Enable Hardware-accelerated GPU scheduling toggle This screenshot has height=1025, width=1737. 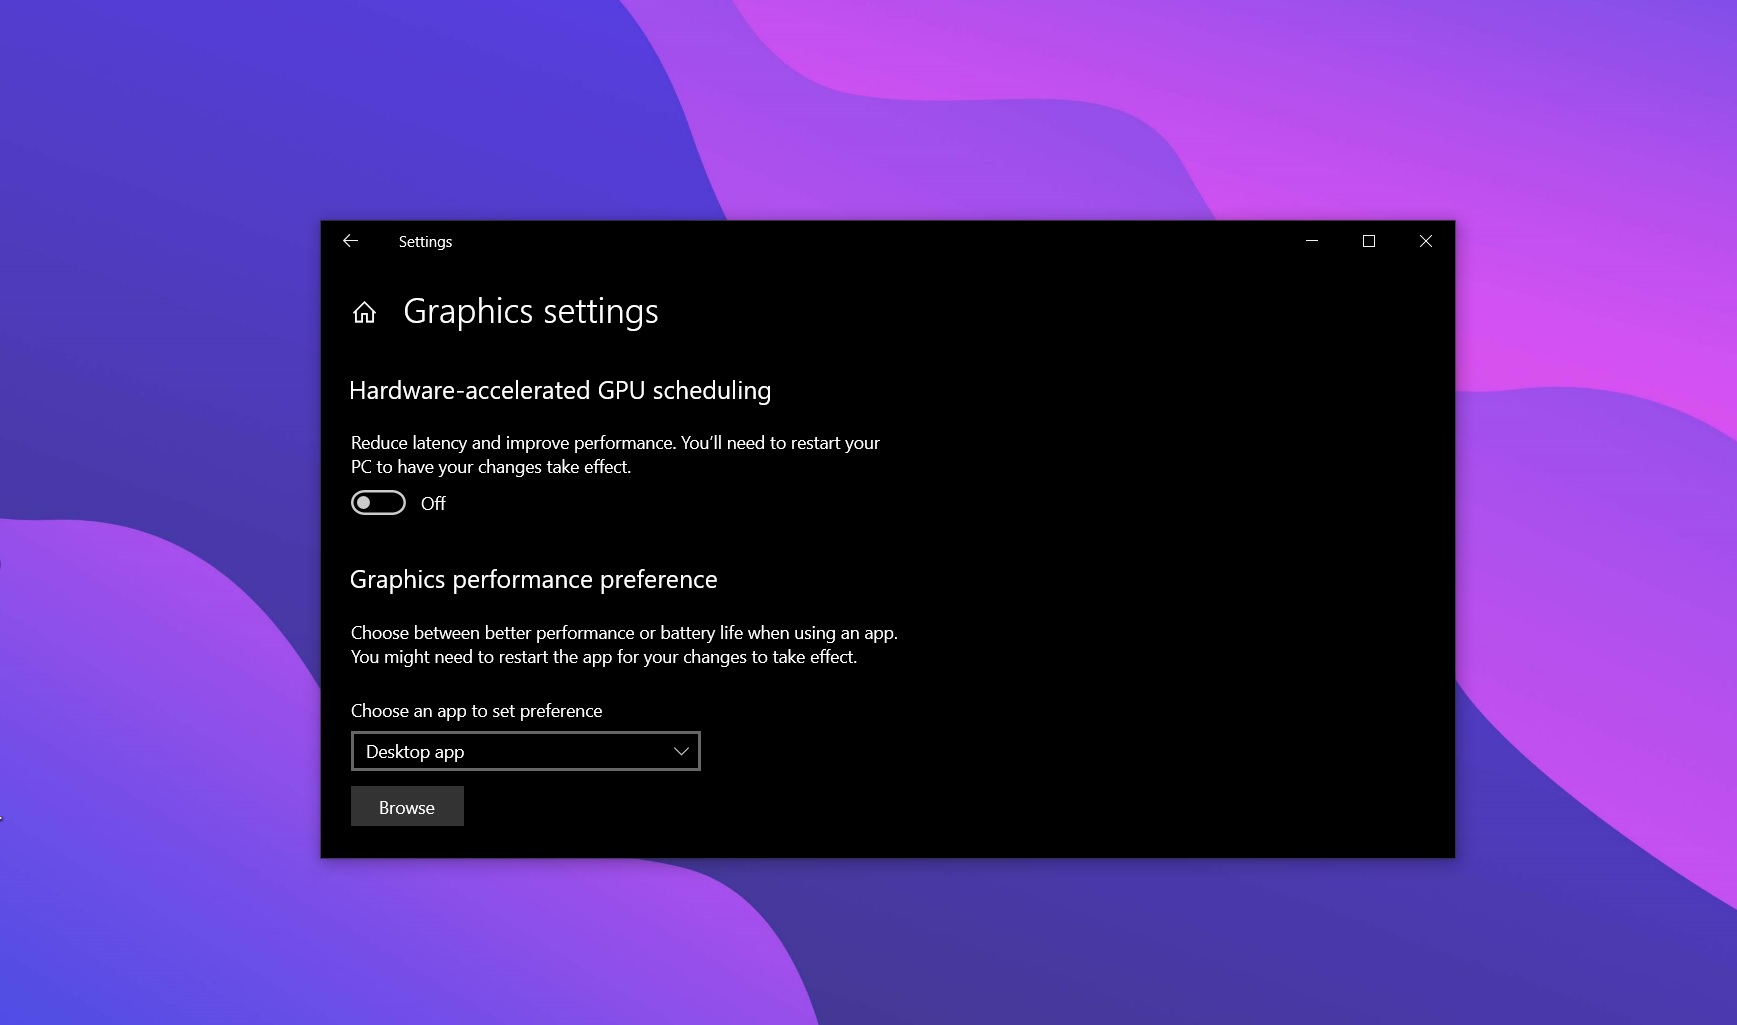pos(378,503)
